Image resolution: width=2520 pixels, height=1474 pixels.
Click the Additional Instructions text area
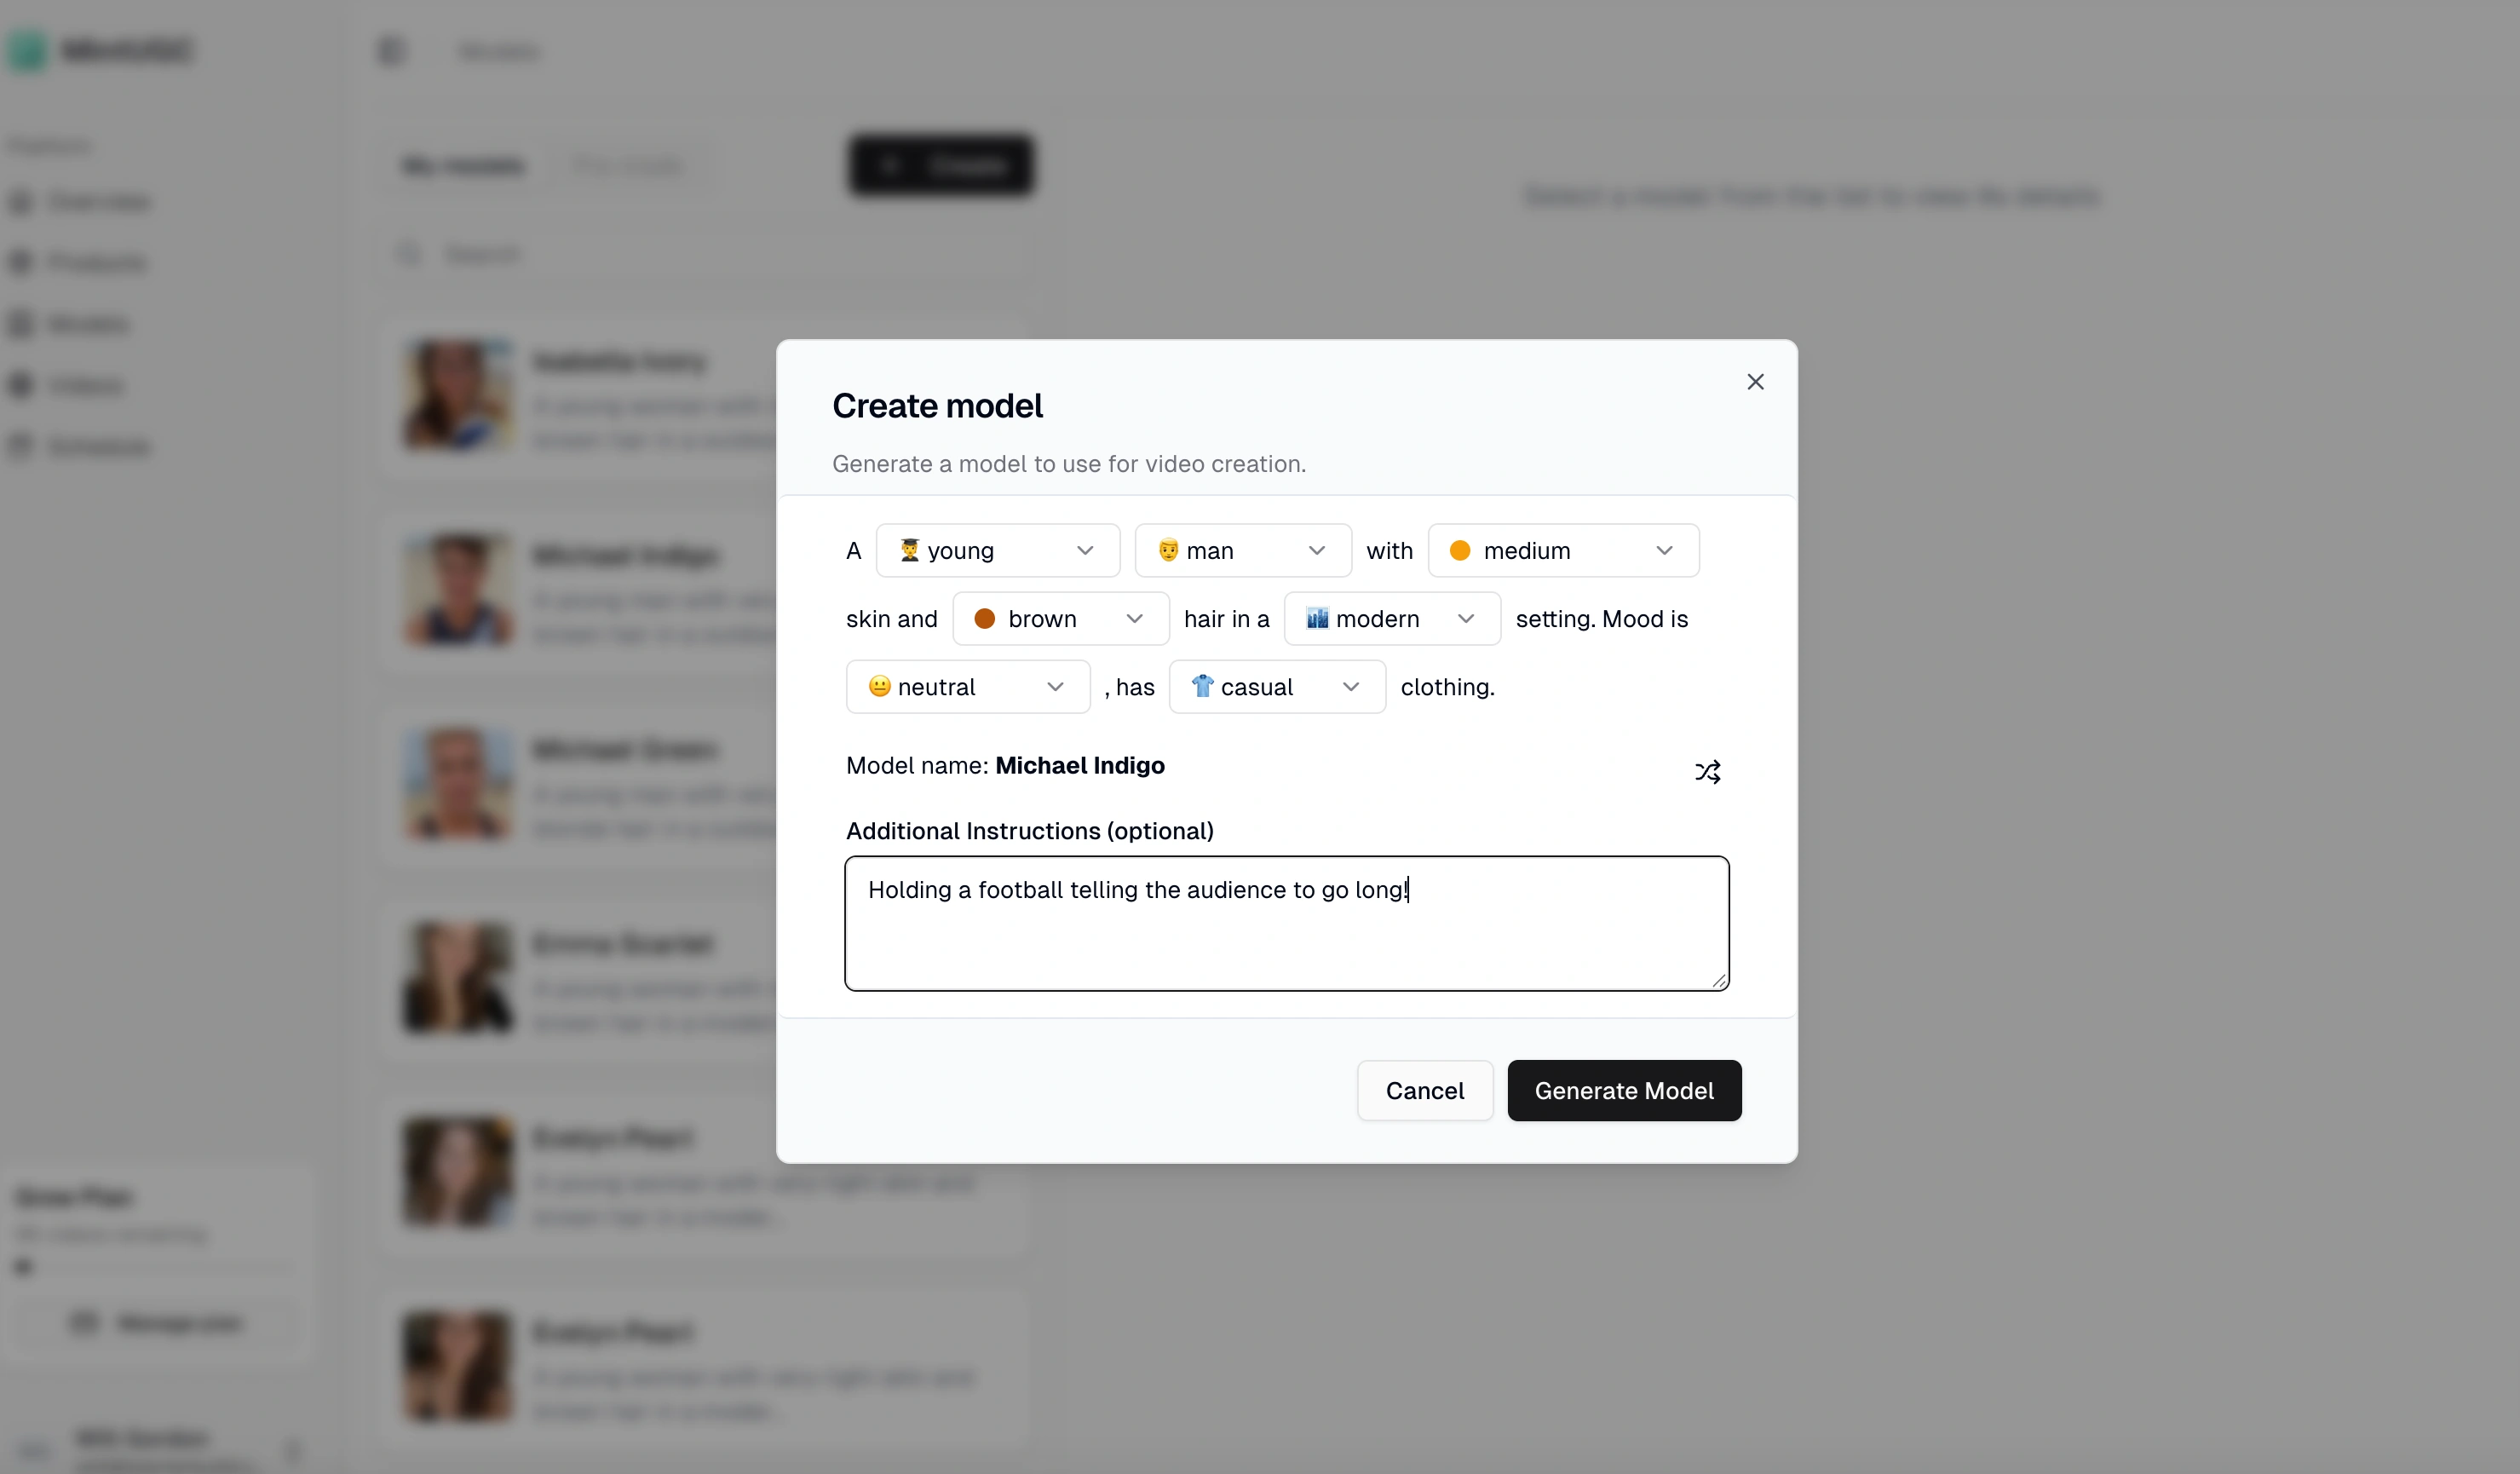tap(1286, 922)
